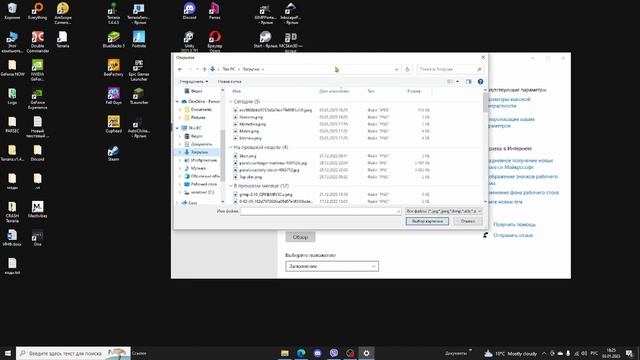Select Музыка in the navigation tree
This screenshot has height=360, width=640.
click(198, 168)
